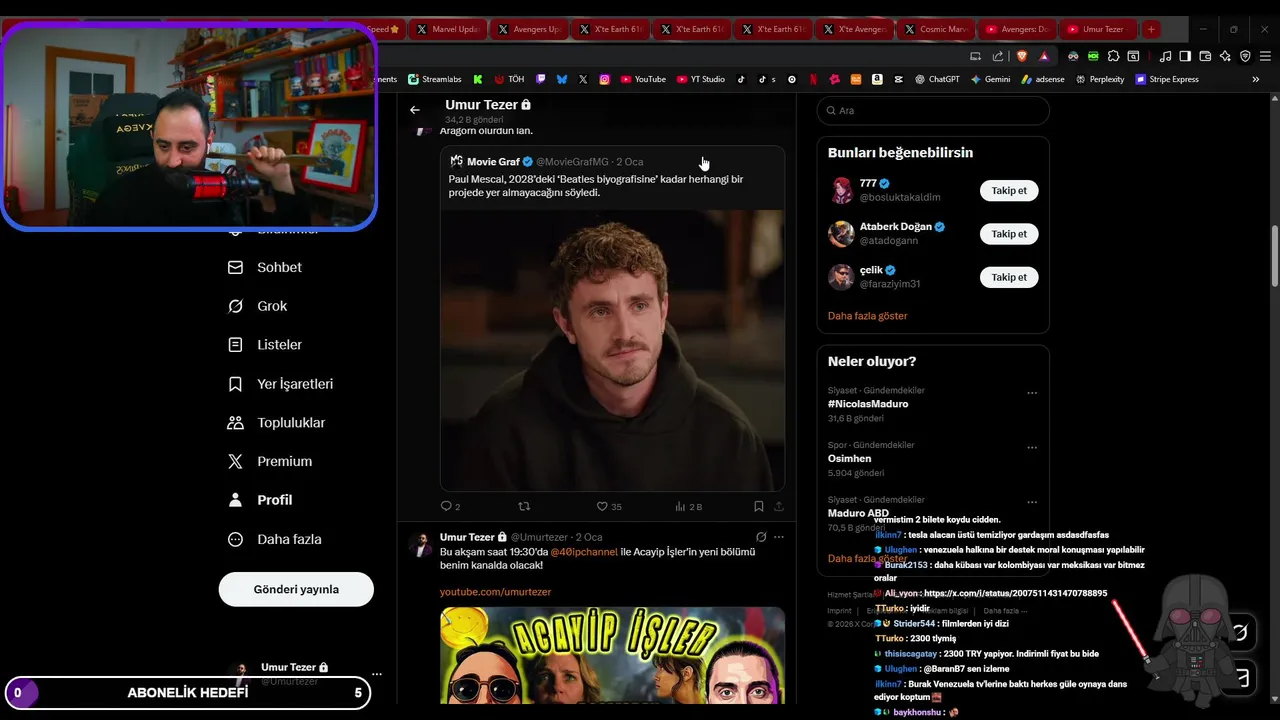The height and width of the screenshot is (720, 1280).
Task: Open the quoted Movie Graf account name
Action: tap(493, 162)
